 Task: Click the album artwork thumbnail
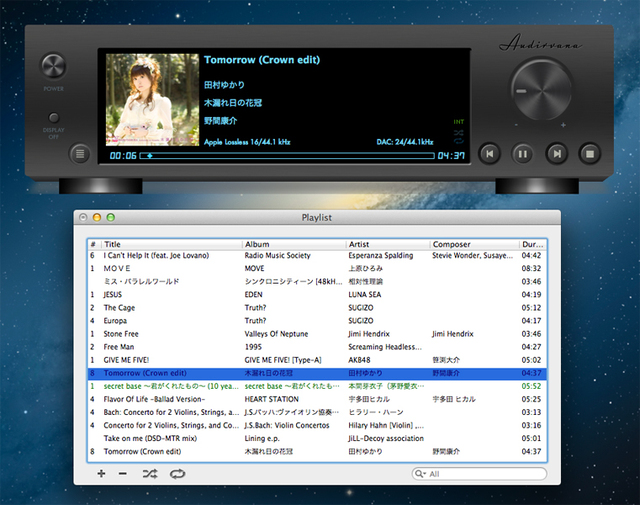click(148, 98)
